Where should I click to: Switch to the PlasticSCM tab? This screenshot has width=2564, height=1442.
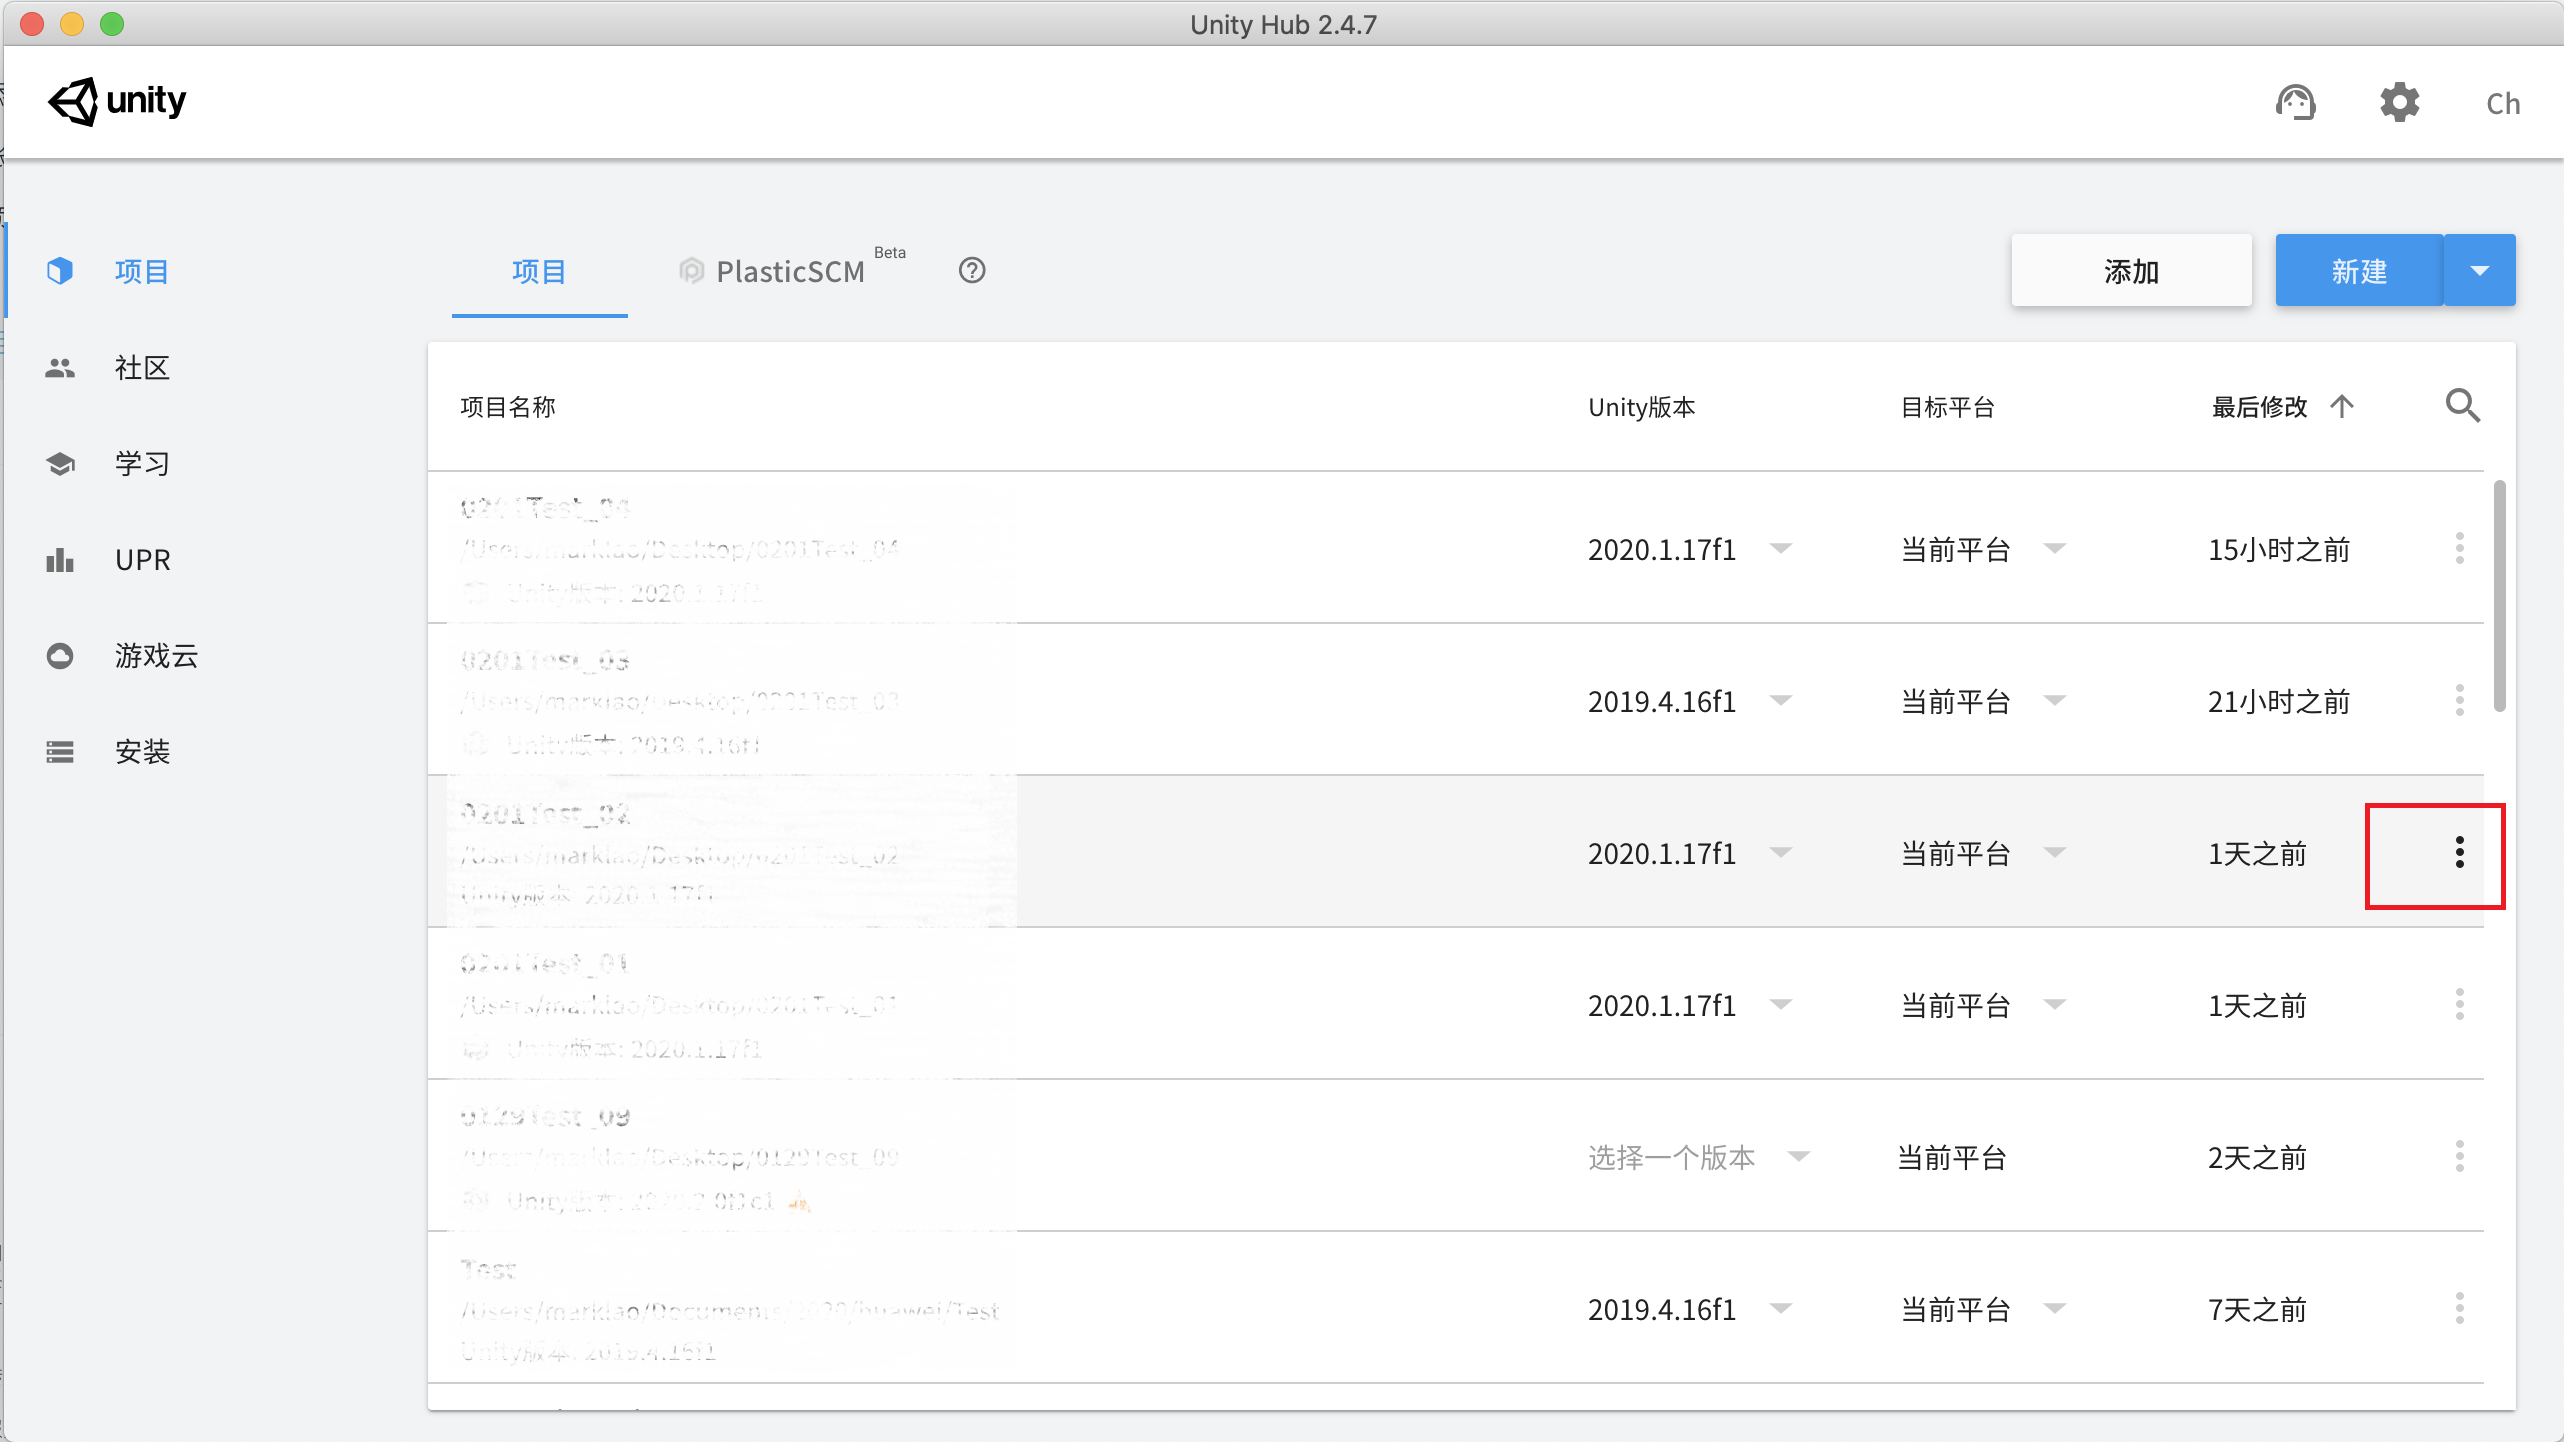coord(790,271)
